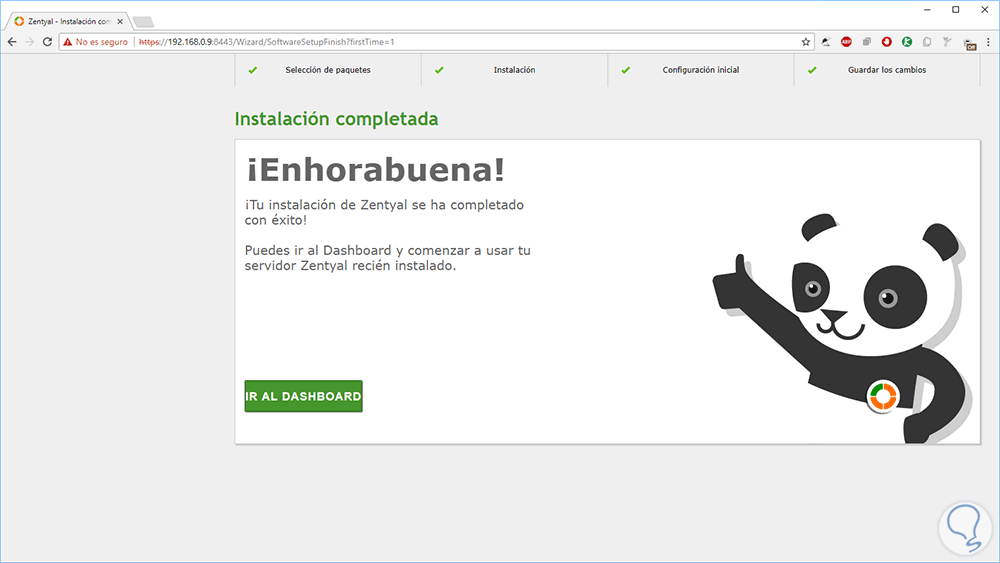The width and height of the screenshot is (1000, 563).
Task: Click the browser forward arrow
Action: 29,41
